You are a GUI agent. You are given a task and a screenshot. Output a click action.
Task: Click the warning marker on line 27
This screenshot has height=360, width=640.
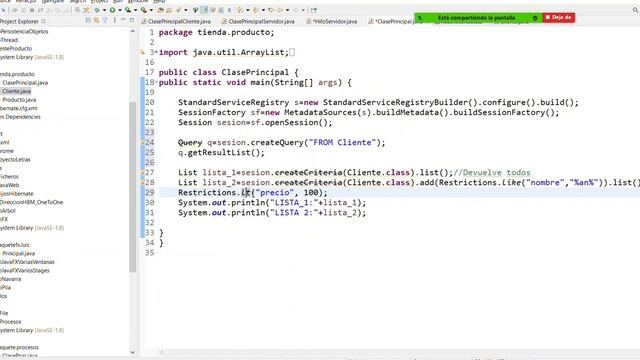pos(142,173)
